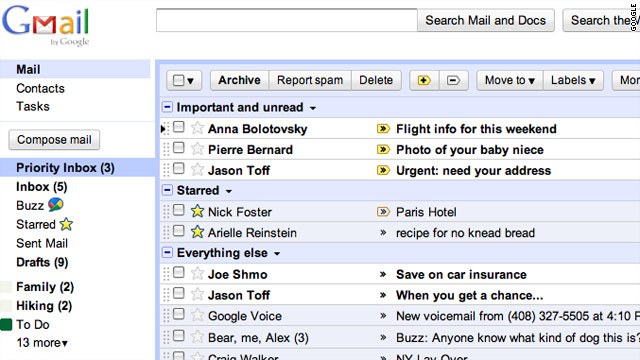
Task: Click importance marker on Buzz: Anyone know message
Action: pos(383,338)
